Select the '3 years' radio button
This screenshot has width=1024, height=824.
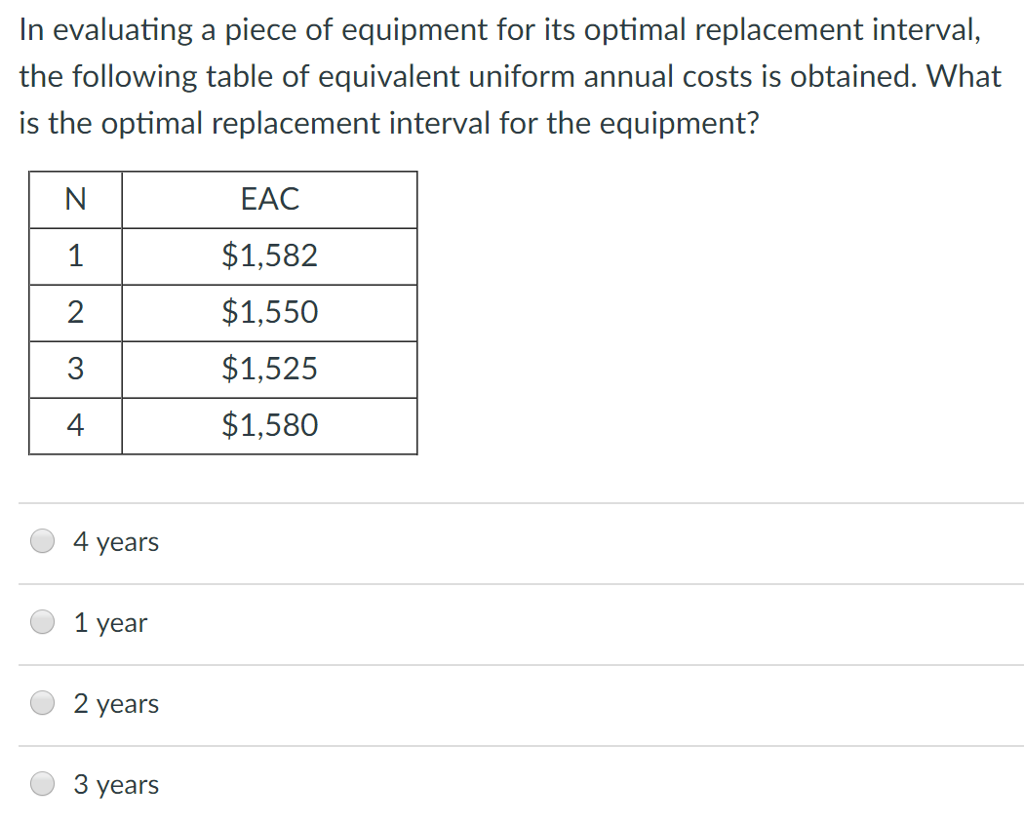(x=42, y=783)
